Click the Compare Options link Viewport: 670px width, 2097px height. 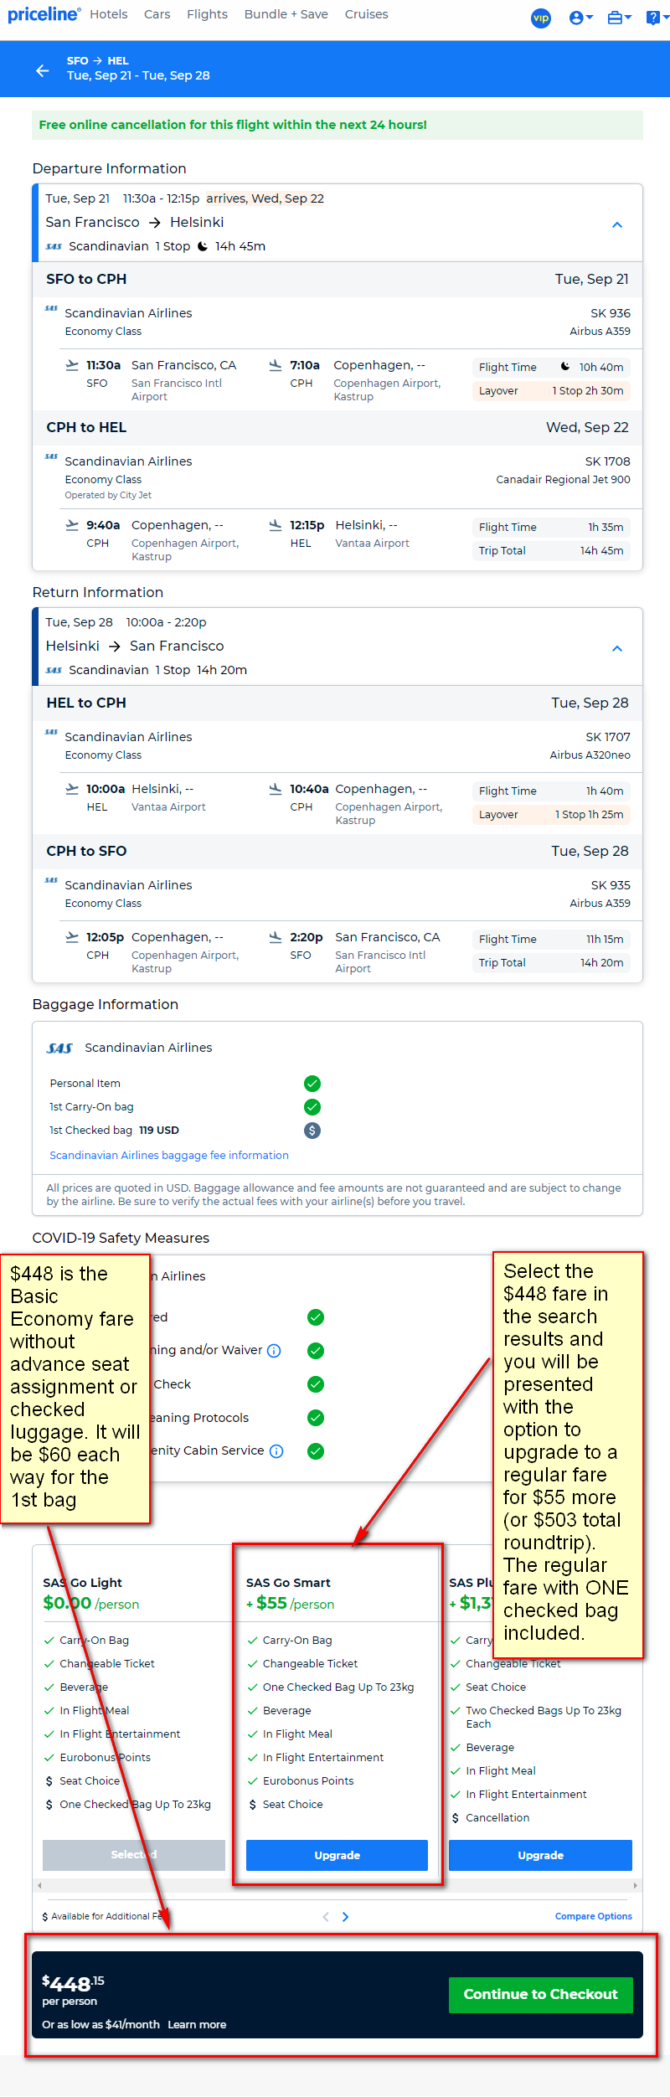[593, 1916]
